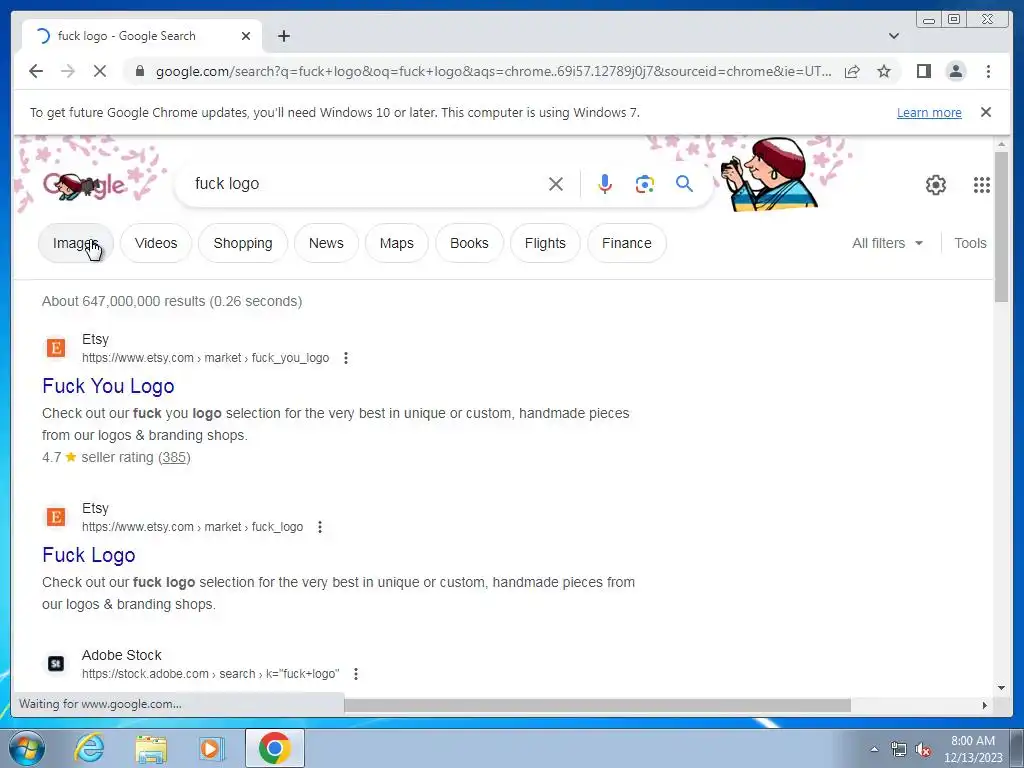Start search by voice with the microphone
Viewport: 1024px width, 768px height.
click(605, 184)
